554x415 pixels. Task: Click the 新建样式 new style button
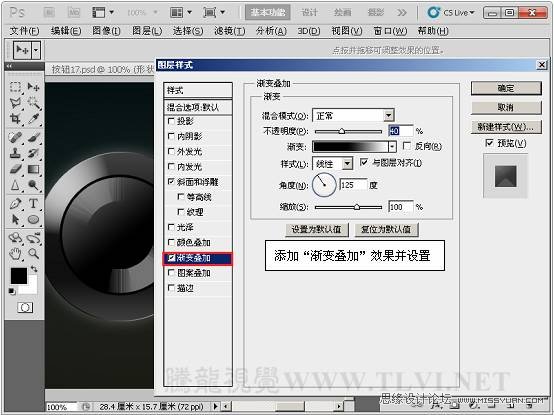pyautogui.click(x=506, y=127)
